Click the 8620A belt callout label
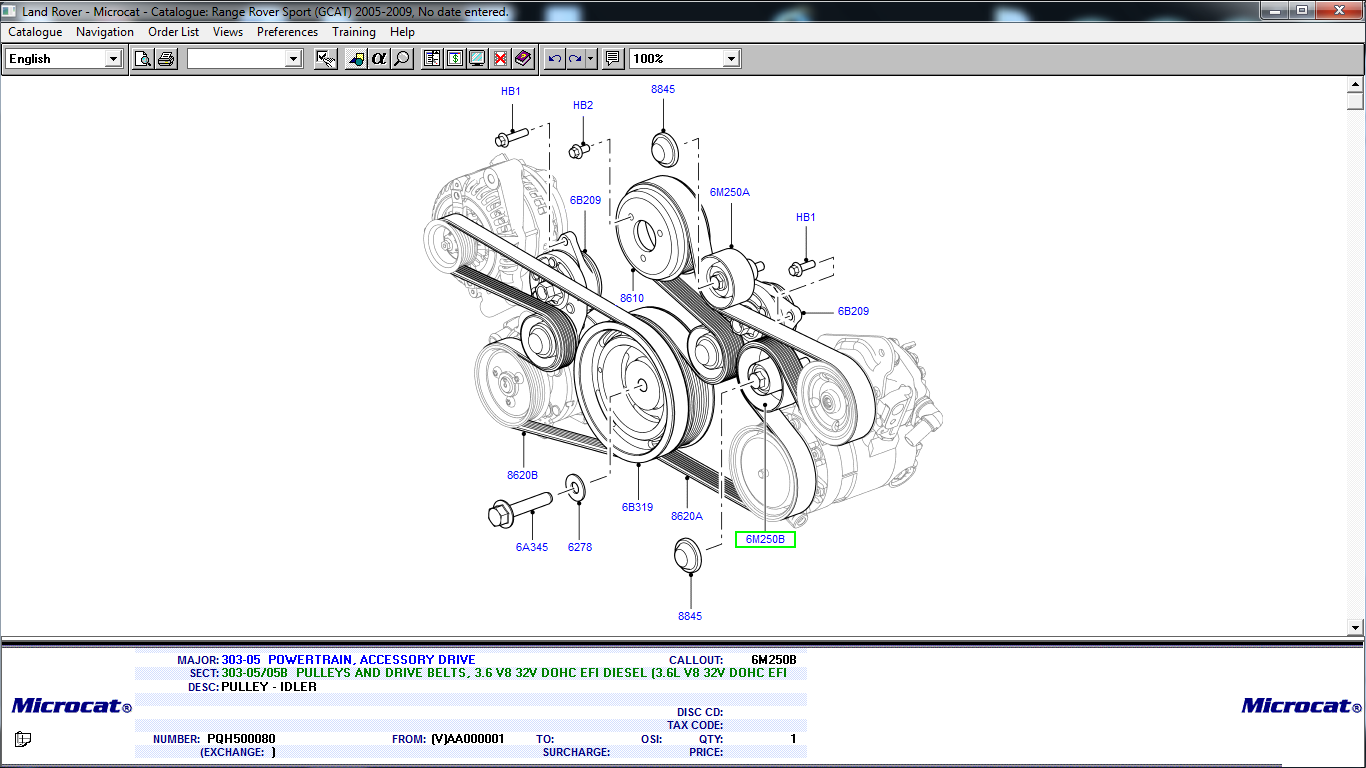1366x768 pixels. point(687,516)
